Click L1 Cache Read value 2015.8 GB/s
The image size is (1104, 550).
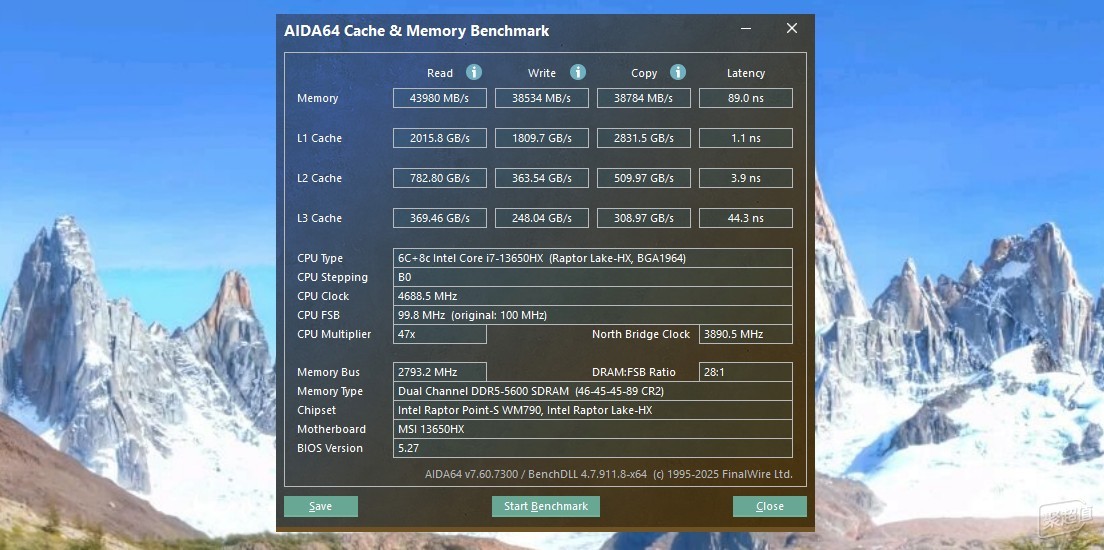[x=439, y=138]
